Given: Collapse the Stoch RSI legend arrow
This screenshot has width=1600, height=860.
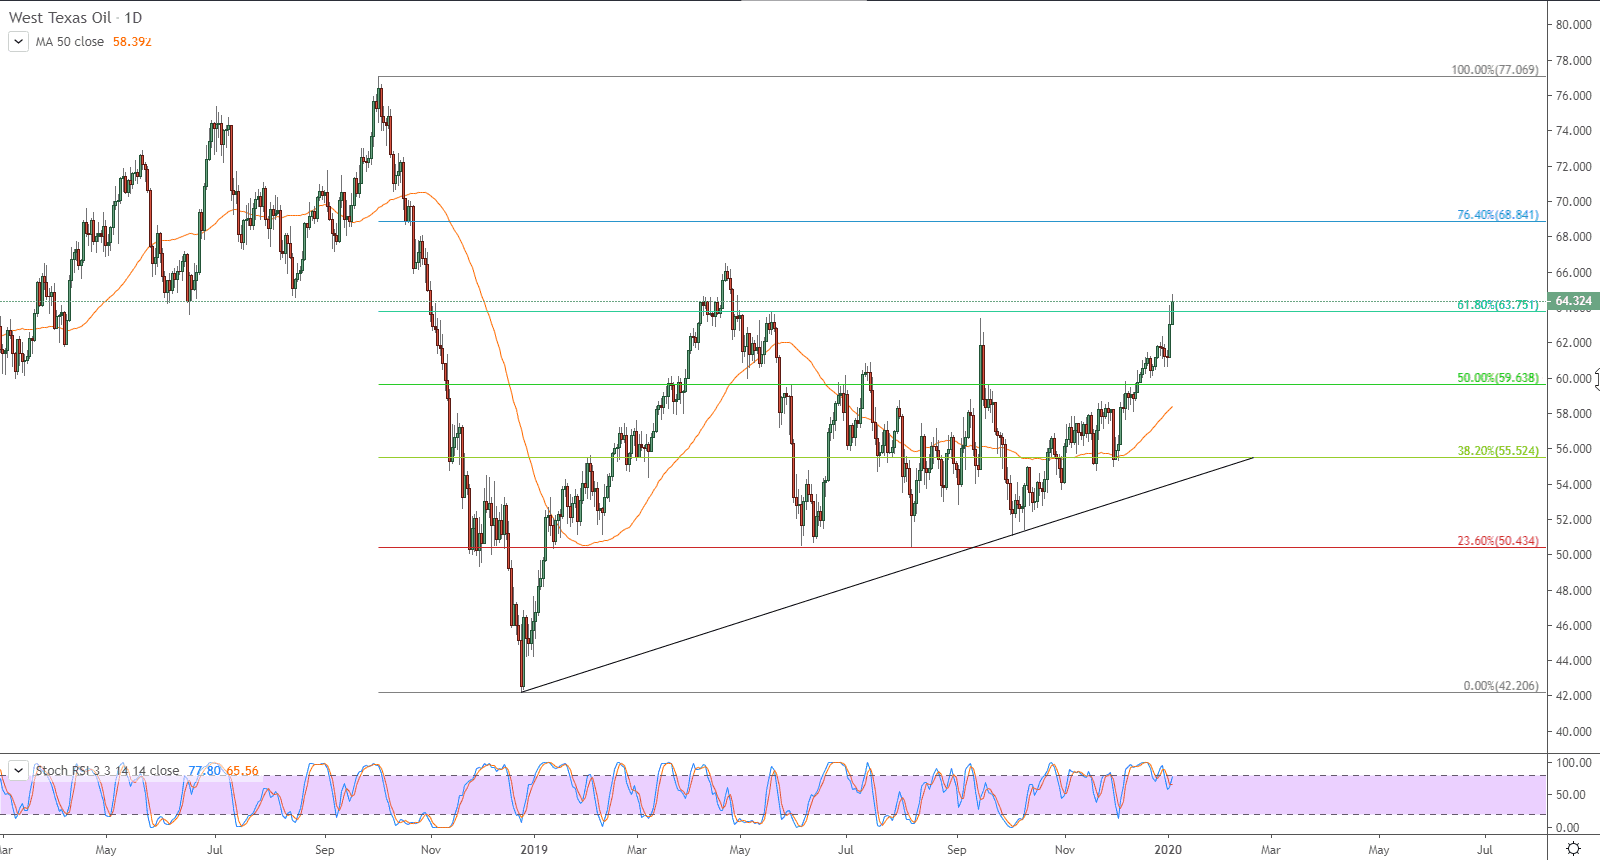Looking at the screenshot, I should (x=18, y=771).
